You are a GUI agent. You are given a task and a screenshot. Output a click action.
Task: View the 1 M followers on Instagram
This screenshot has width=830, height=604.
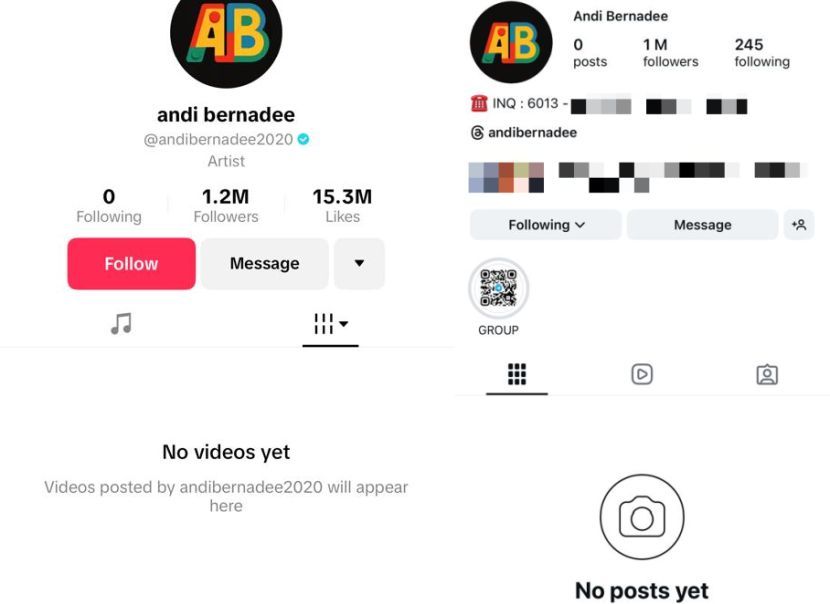click(671, 53)
